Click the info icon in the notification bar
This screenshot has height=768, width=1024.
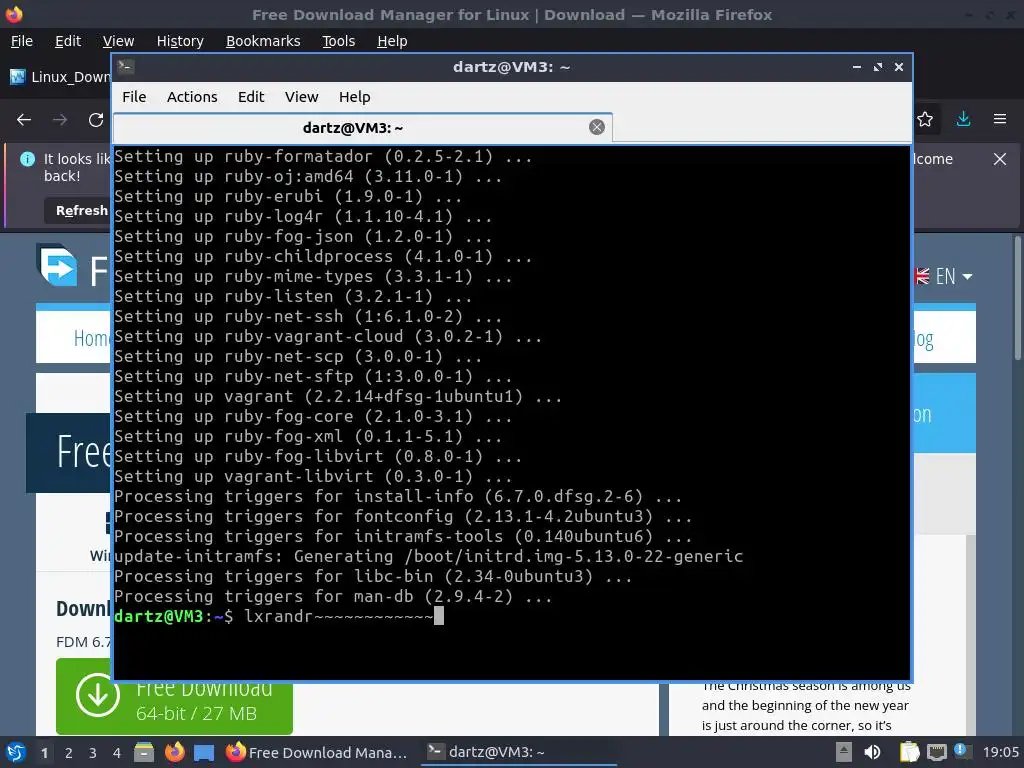tap(27, 159)
